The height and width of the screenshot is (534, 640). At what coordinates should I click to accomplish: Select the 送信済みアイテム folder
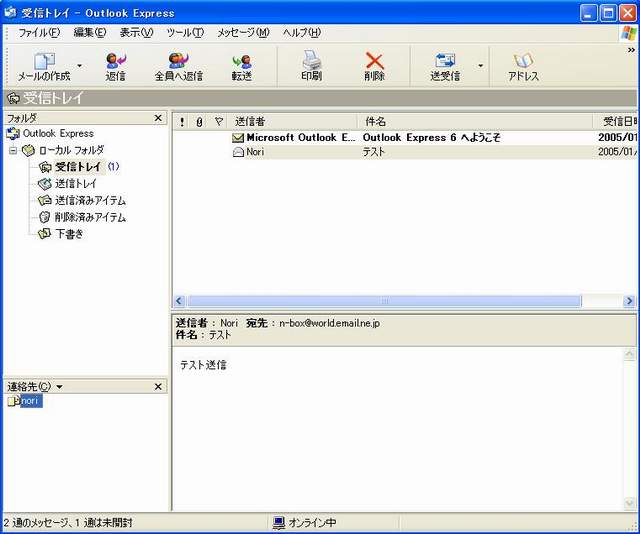coord(90,200)
